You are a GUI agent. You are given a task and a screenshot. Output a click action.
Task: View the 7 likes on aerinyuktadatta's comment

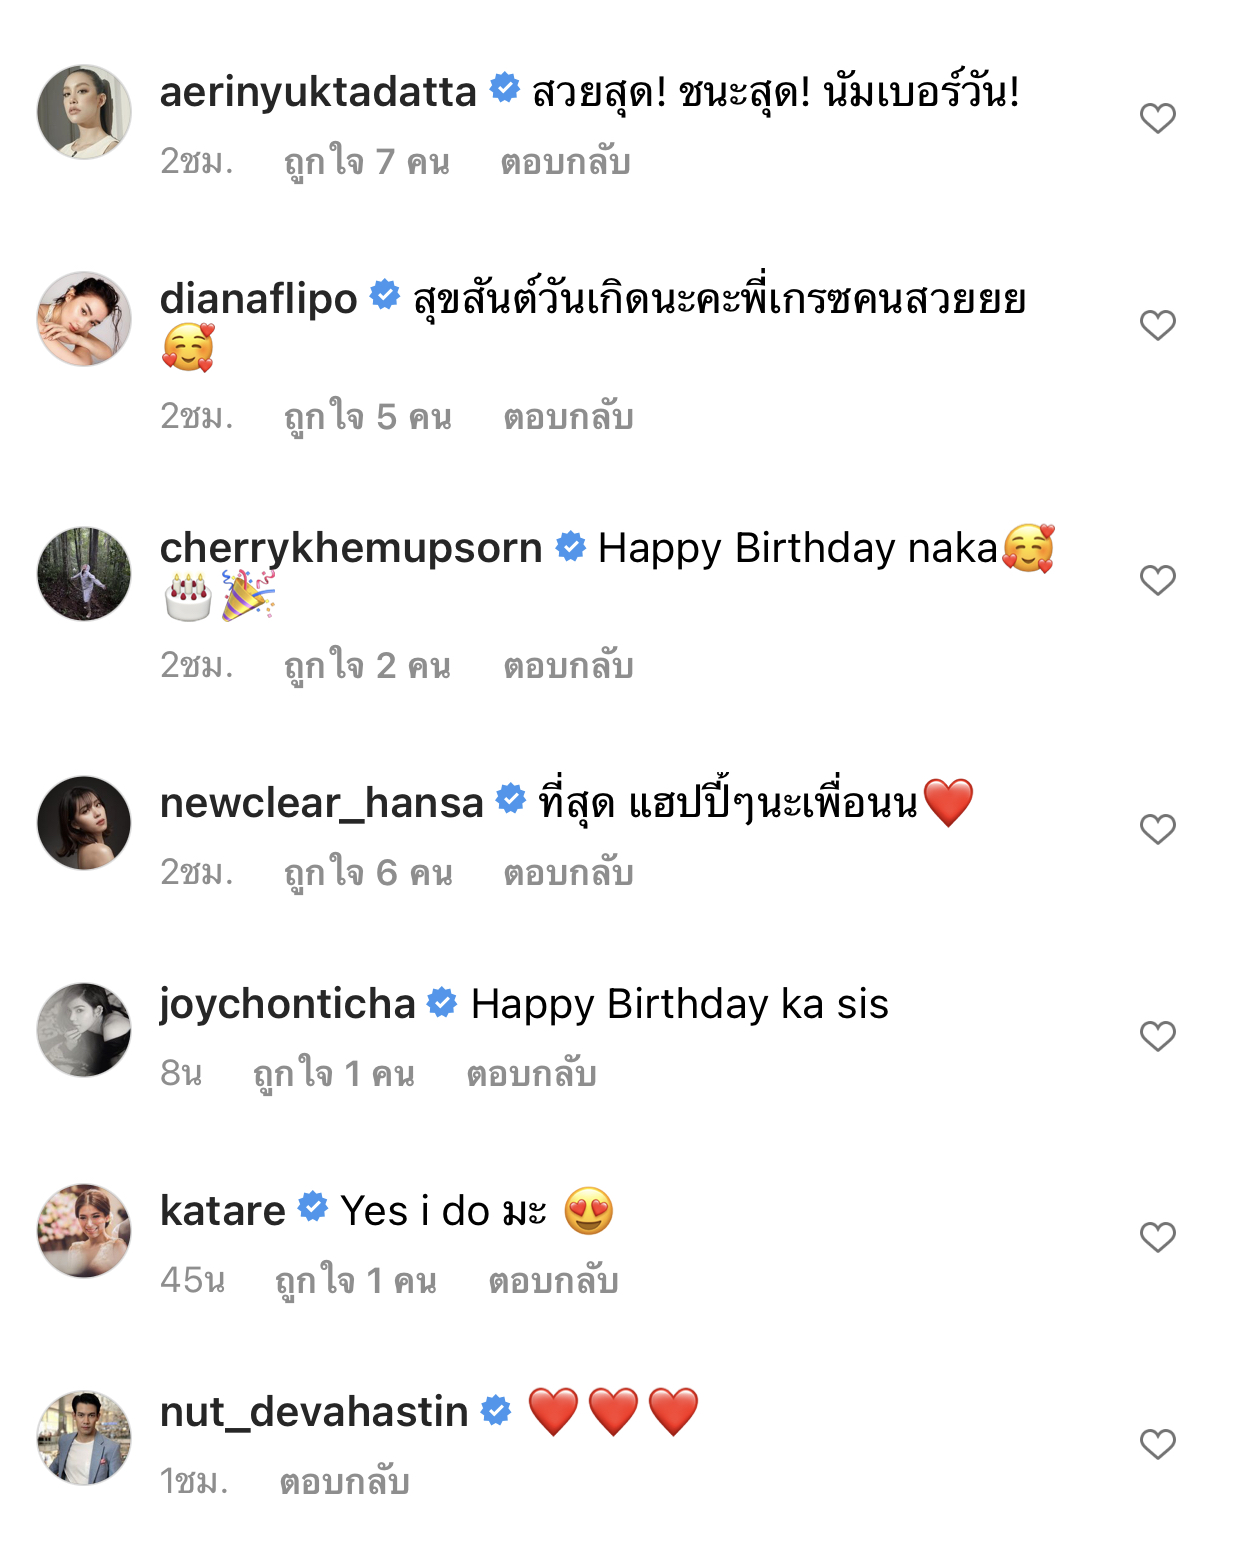click(367, 162)
